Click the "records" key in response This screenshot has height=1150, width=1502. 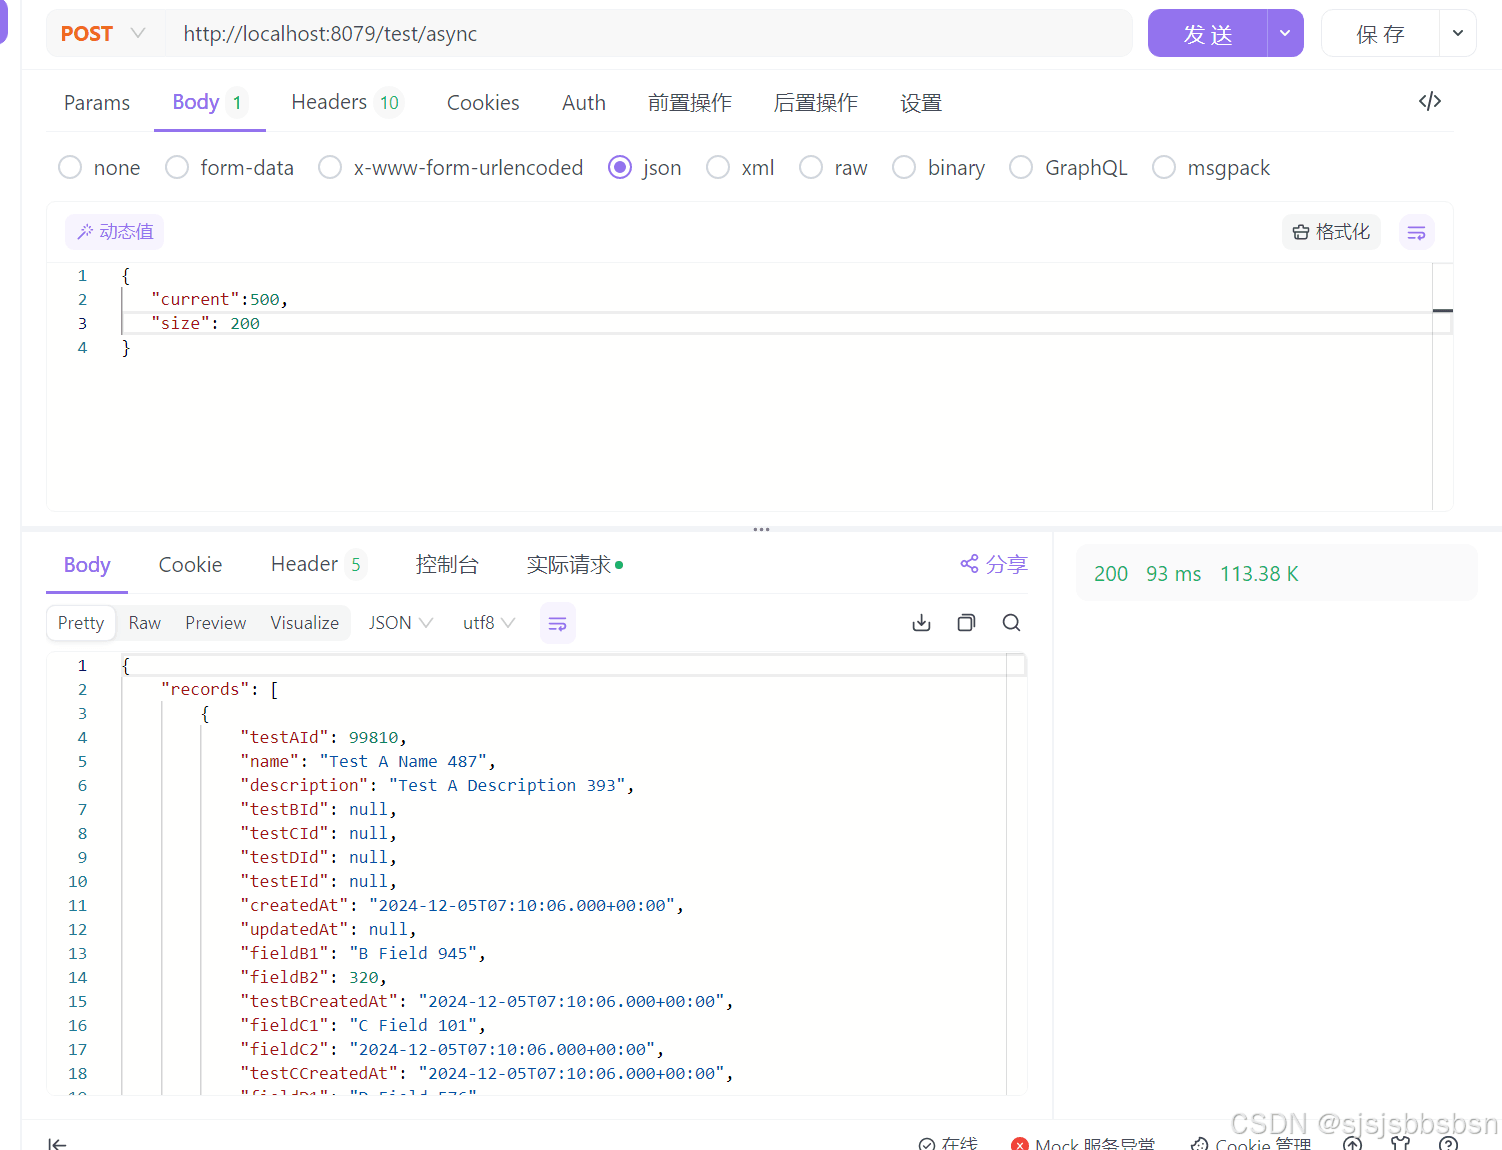[x=205, y=689]
